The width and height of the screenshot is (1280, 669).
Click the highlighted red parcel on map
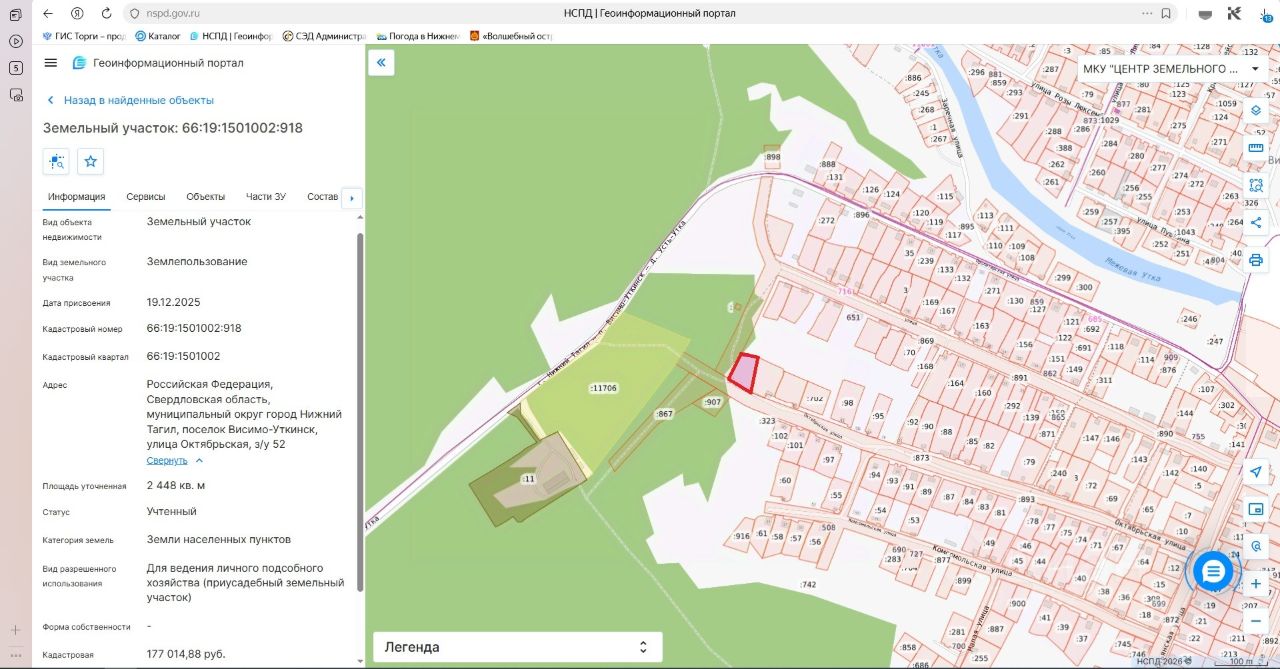(743, 373)
